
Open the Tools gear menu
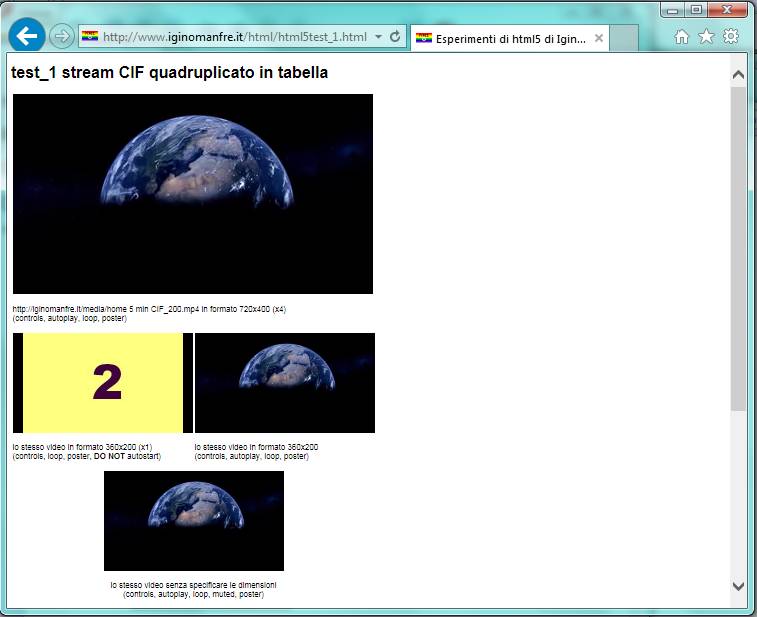point(731,37)
